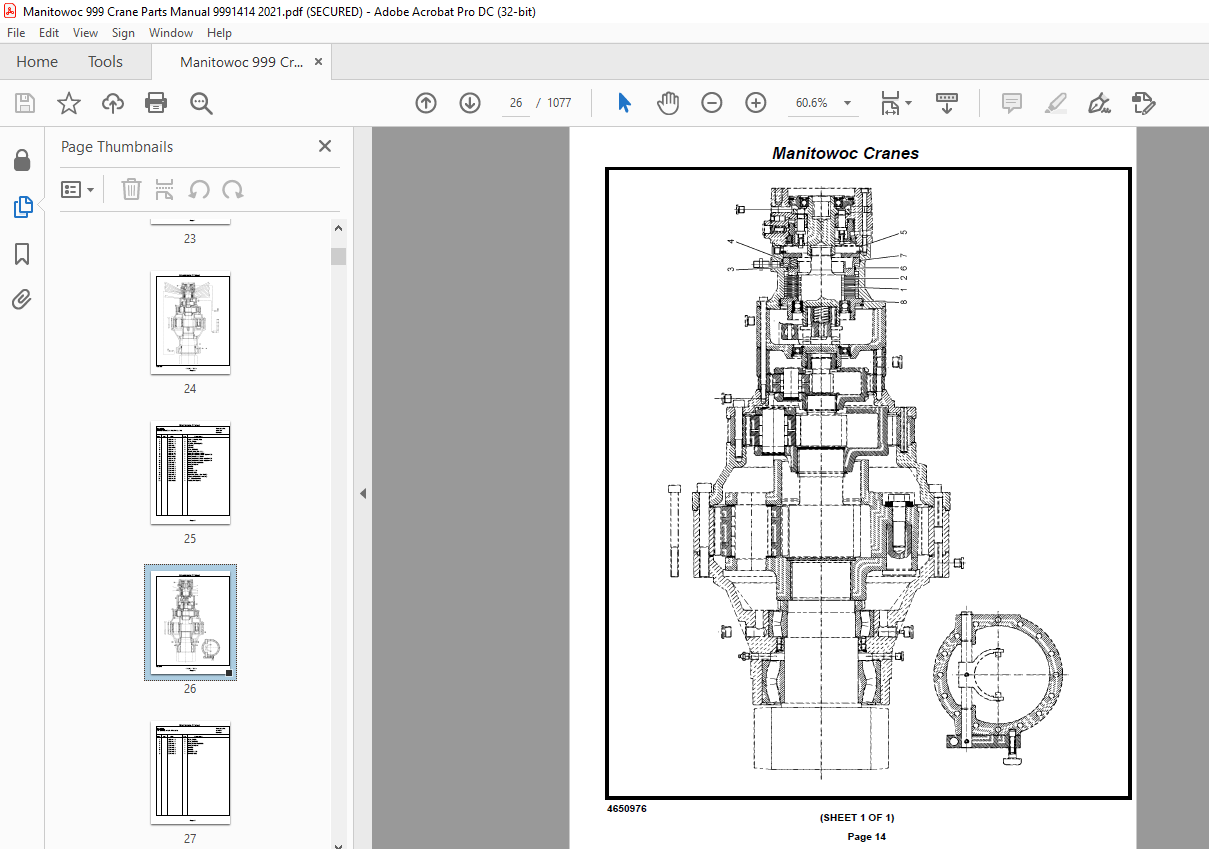Close the Manitowoc 999 document tab
The image size is (1209, 849).
319,62
